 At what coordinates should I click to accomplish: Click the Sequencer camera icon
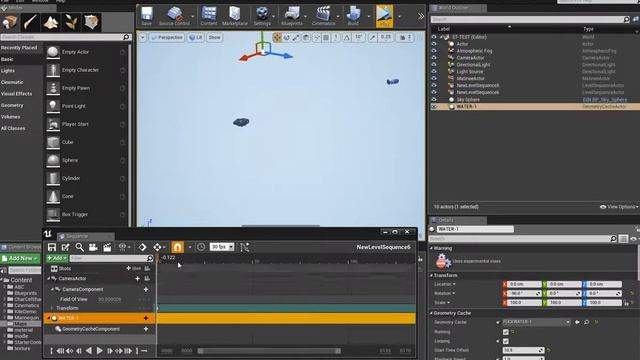[93, 247]
